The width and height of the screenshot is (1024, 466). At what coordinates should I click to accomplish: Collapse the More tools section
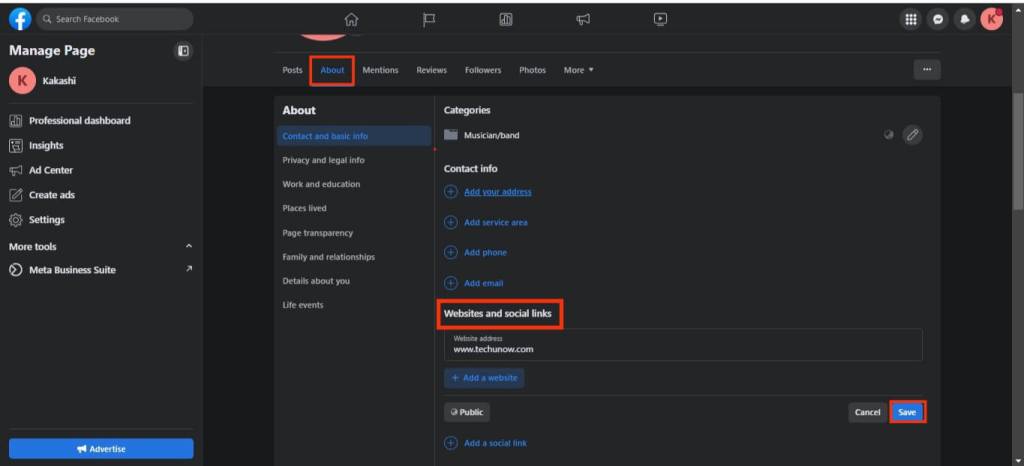[x=189, y=247]
